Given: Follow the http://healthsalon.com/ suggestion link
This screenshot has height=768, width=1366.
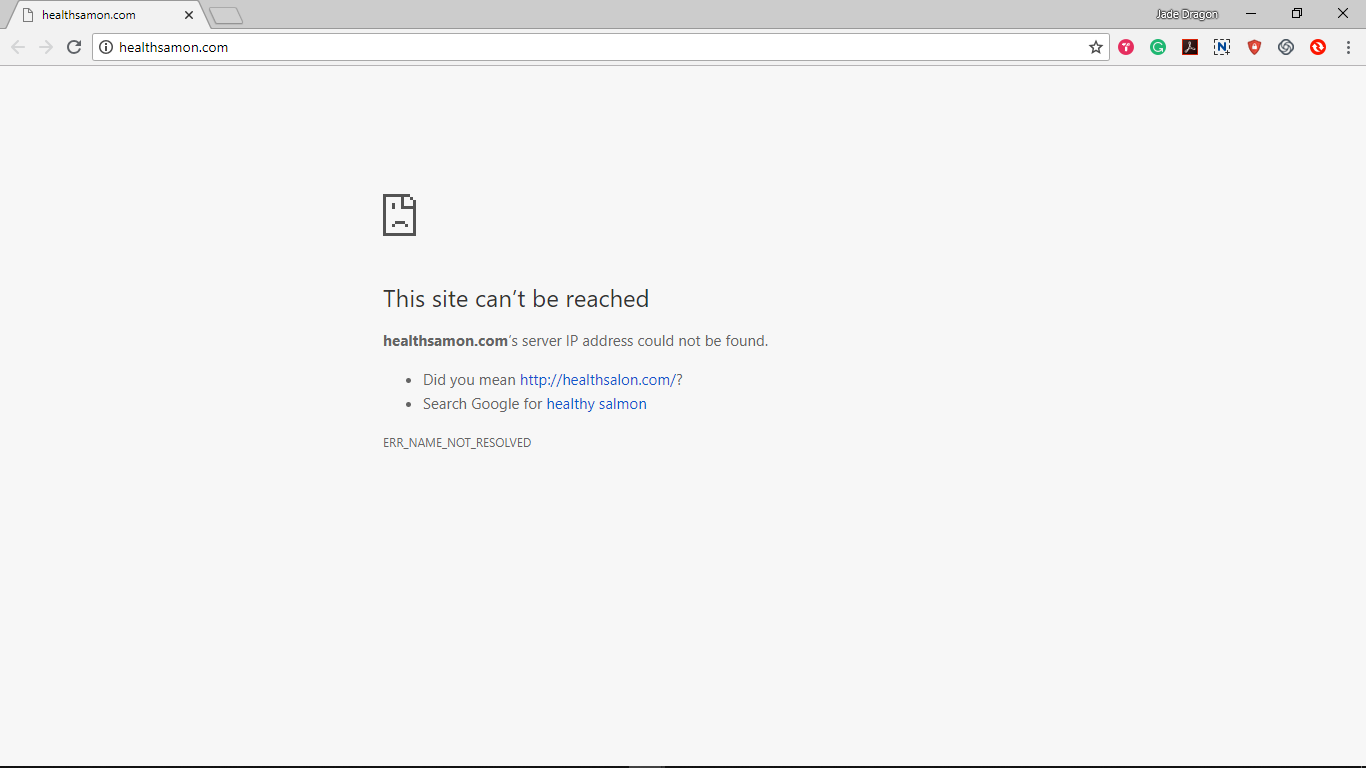Looking at the screenshot, I should point(598,380).
